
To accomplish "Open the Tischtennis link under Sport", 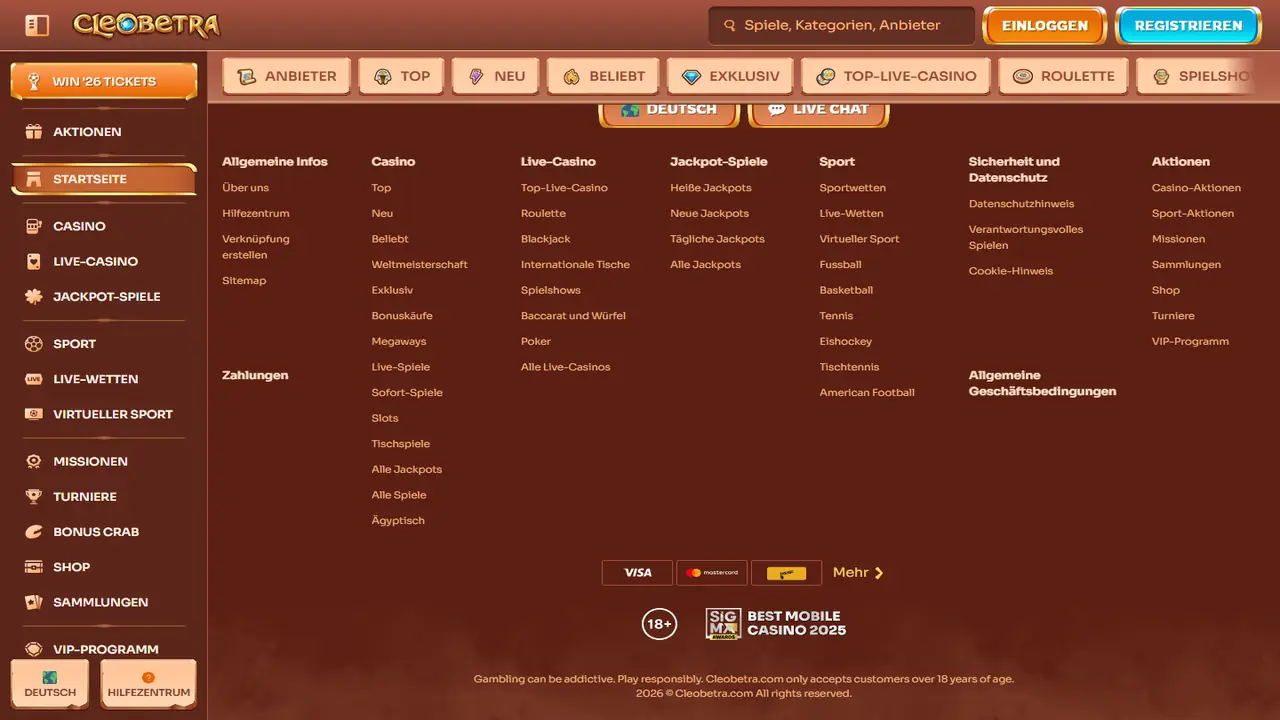I will (x=848, y=367).
